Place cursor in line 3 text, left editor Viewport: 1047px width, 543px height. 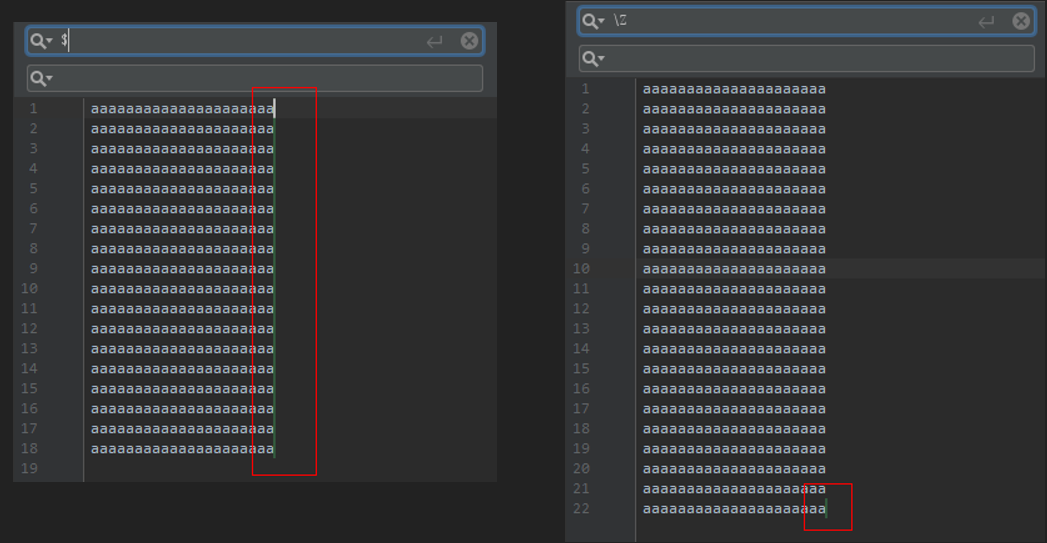(x=182, y=149)
